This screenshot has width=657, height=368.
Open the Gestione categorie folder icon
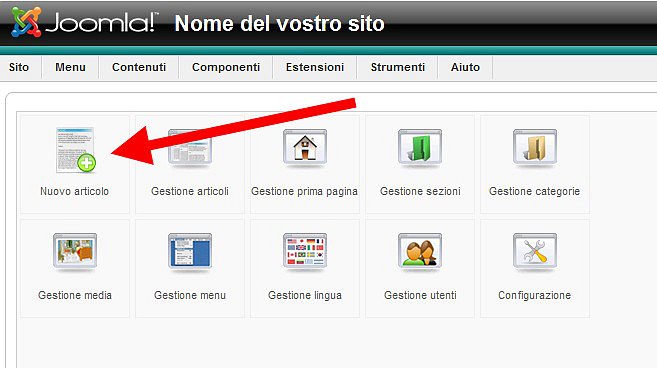tap(535, 148)
